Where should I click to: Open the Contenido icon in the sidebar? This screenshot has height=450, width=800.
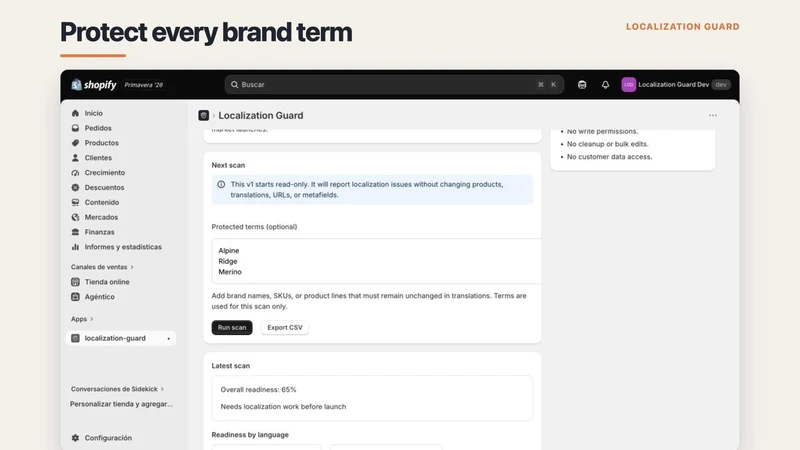click(x=76, y=202)
